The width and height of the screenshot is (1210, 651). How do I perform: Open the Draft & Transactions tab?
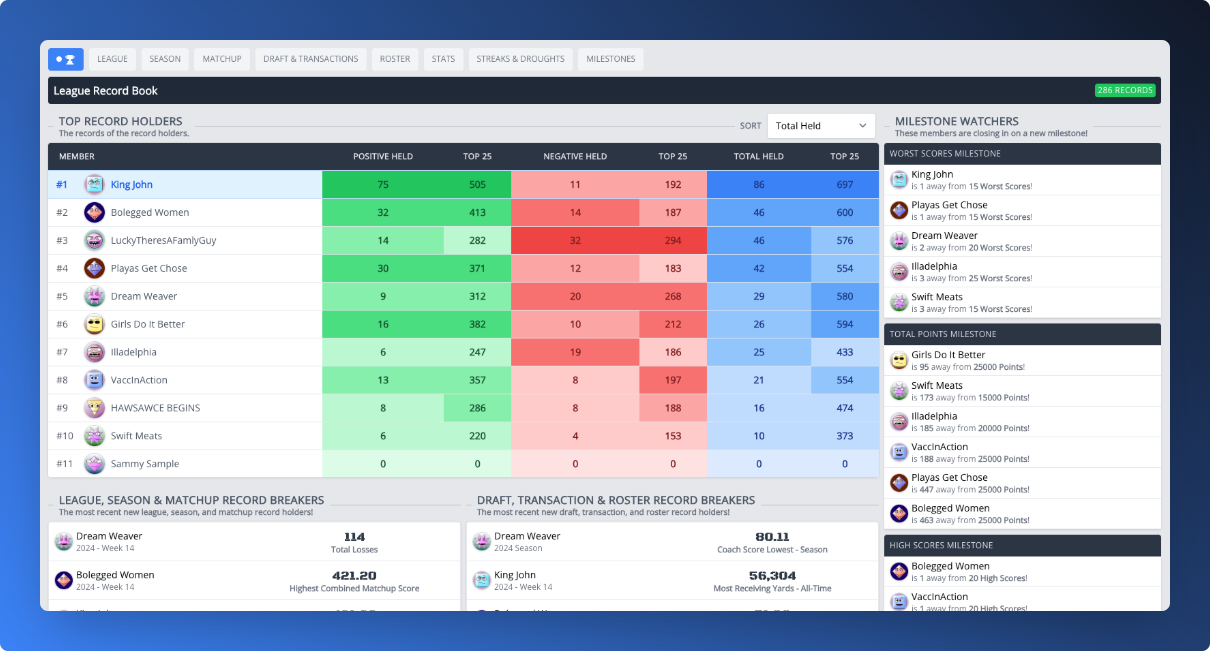tap(311, 59)
